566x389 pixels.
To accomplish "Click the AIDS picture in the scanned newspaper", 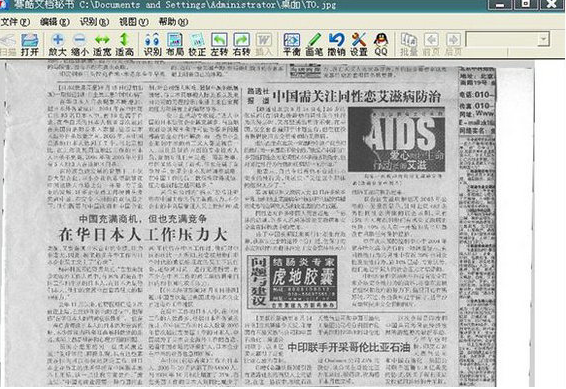I will [x=396, y=139].
